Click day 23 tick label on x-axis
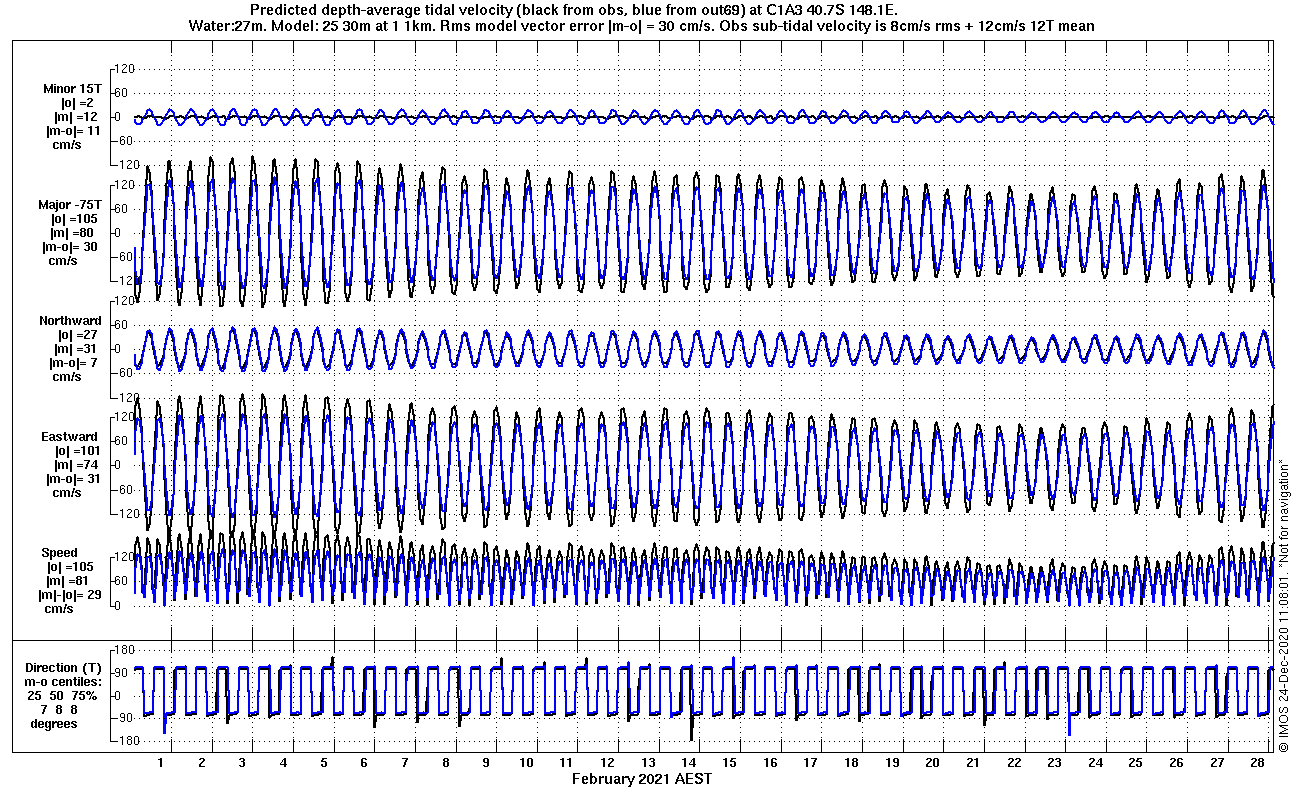The width and height of the screenshot is (1300, 800). point(1055,763)
